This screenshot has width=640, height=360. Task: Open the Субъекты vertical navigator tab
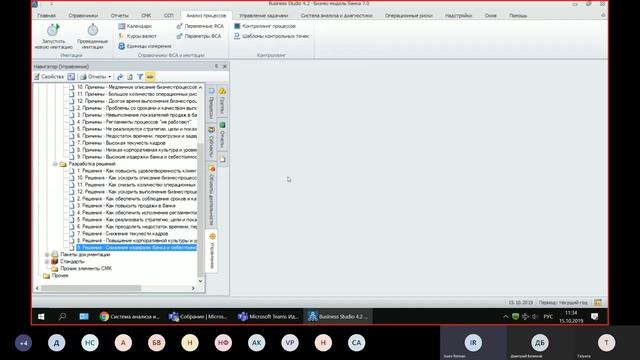[x=211, y=142]
